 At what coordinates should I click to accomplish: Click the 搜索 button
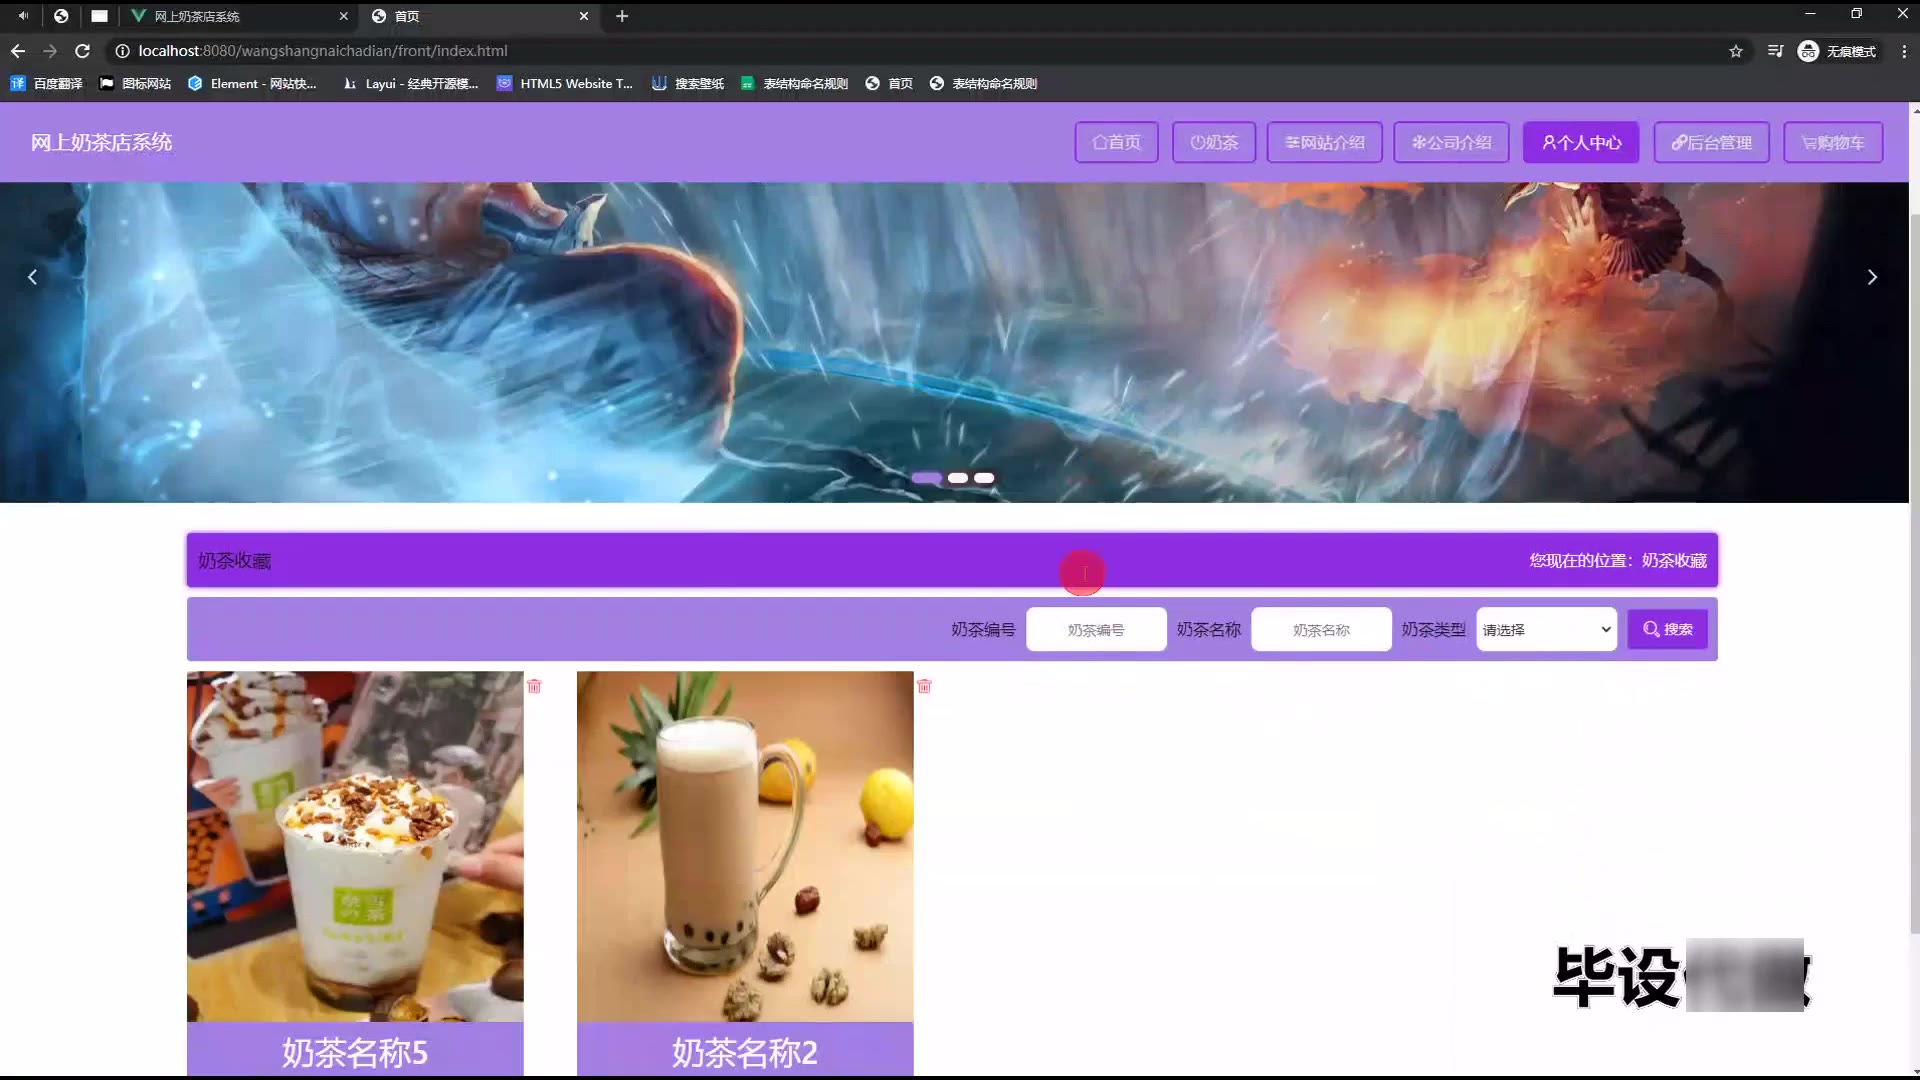tap(1667, 629)
